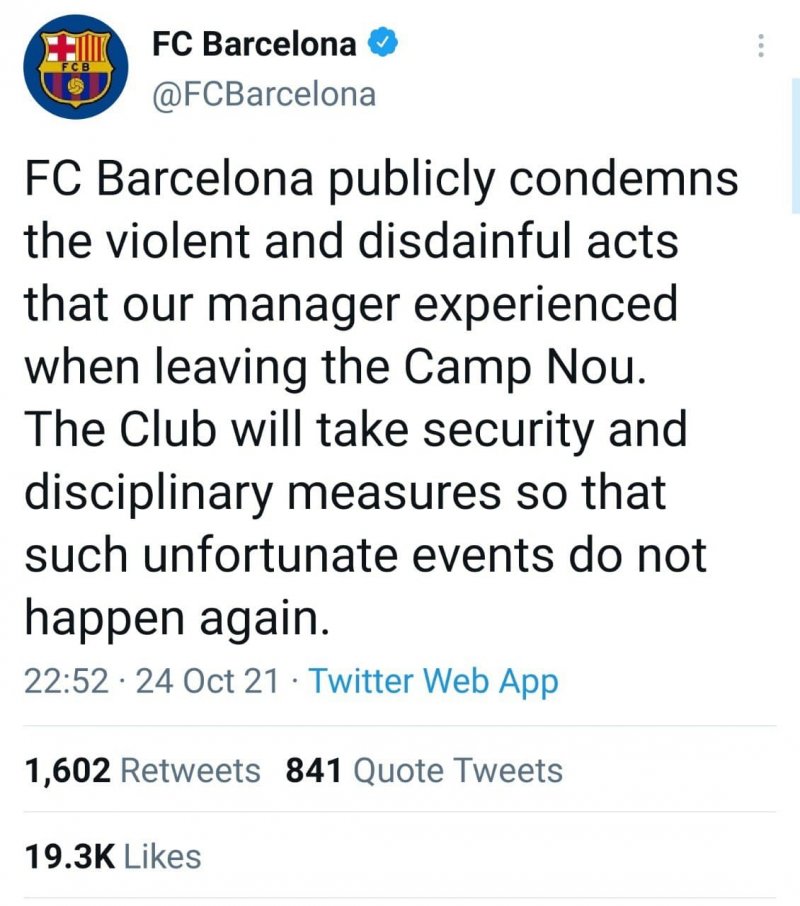Open the @FCBarcelona handle link
This screenshot has height=906, width=800.
pyautogui.click(x=264, y=94)
